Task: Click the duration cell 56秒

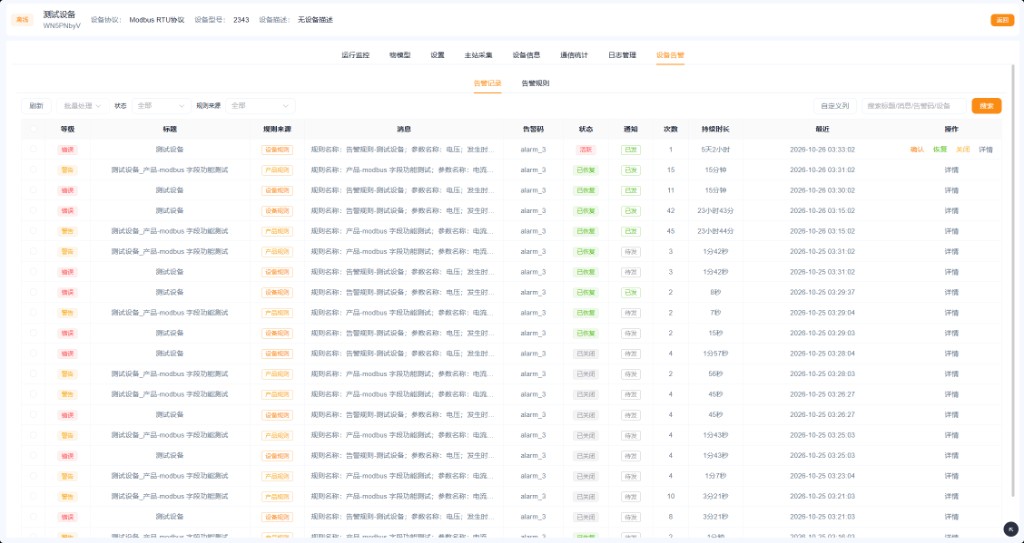Action: (x=716, y=374)
